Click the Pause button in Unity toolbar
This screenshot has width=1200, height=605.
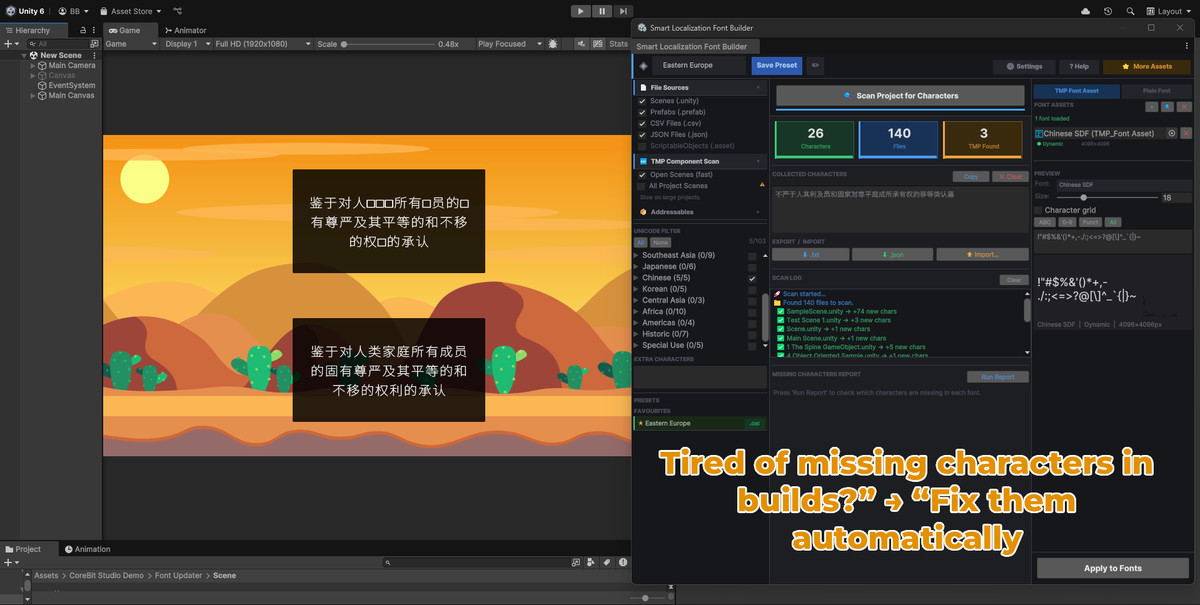602,10
